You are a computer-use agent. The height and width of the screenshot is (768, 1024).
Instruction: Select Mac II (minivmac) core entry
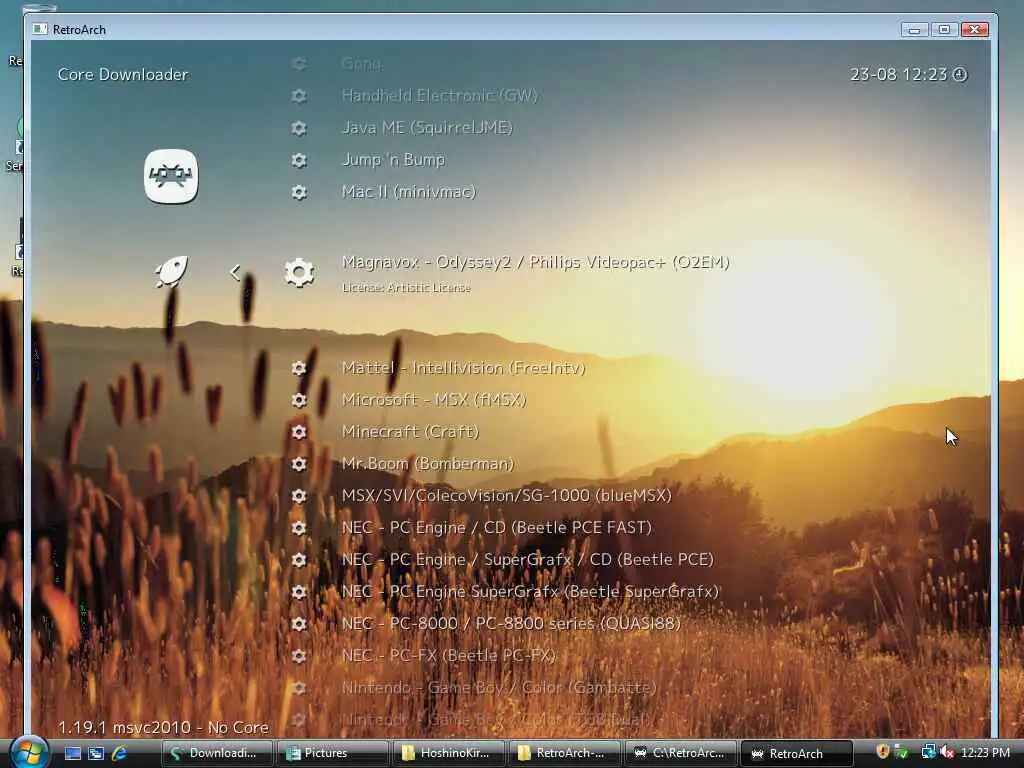(x=409, y=192)
